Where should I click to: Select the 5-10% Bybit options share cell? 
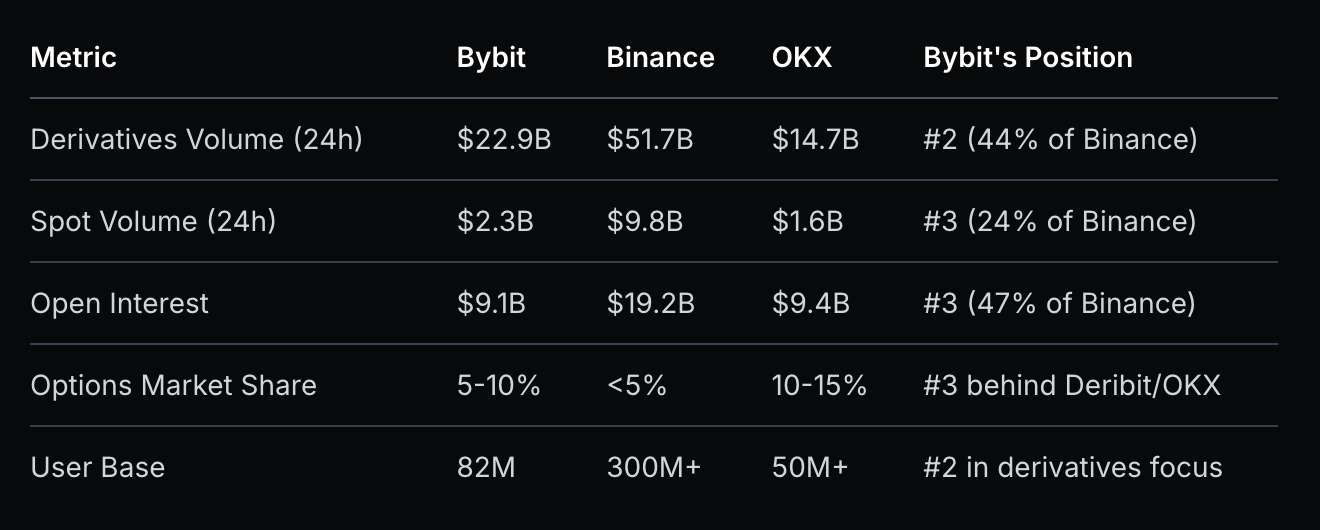498,385
